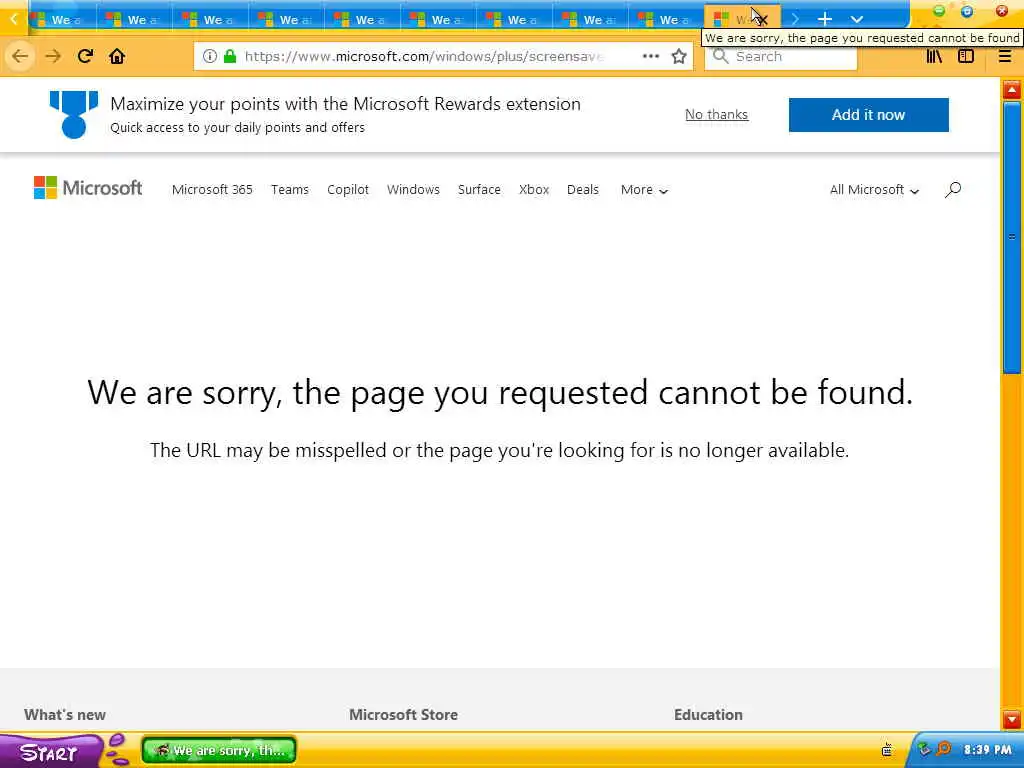Open the Library bookshelf icon

934,56
